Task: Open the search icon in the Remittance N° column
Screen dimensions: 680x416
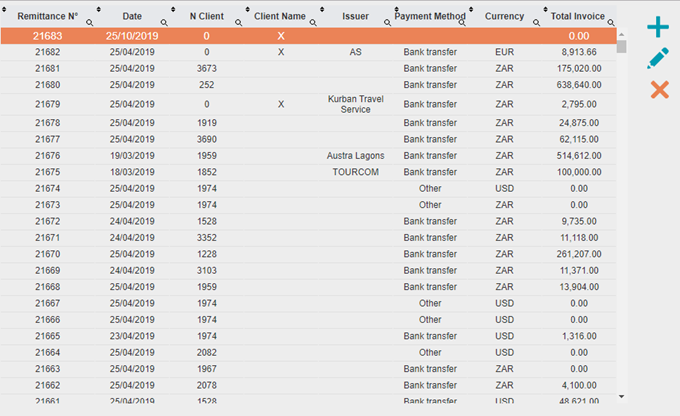Action: (x=89, y=23)
